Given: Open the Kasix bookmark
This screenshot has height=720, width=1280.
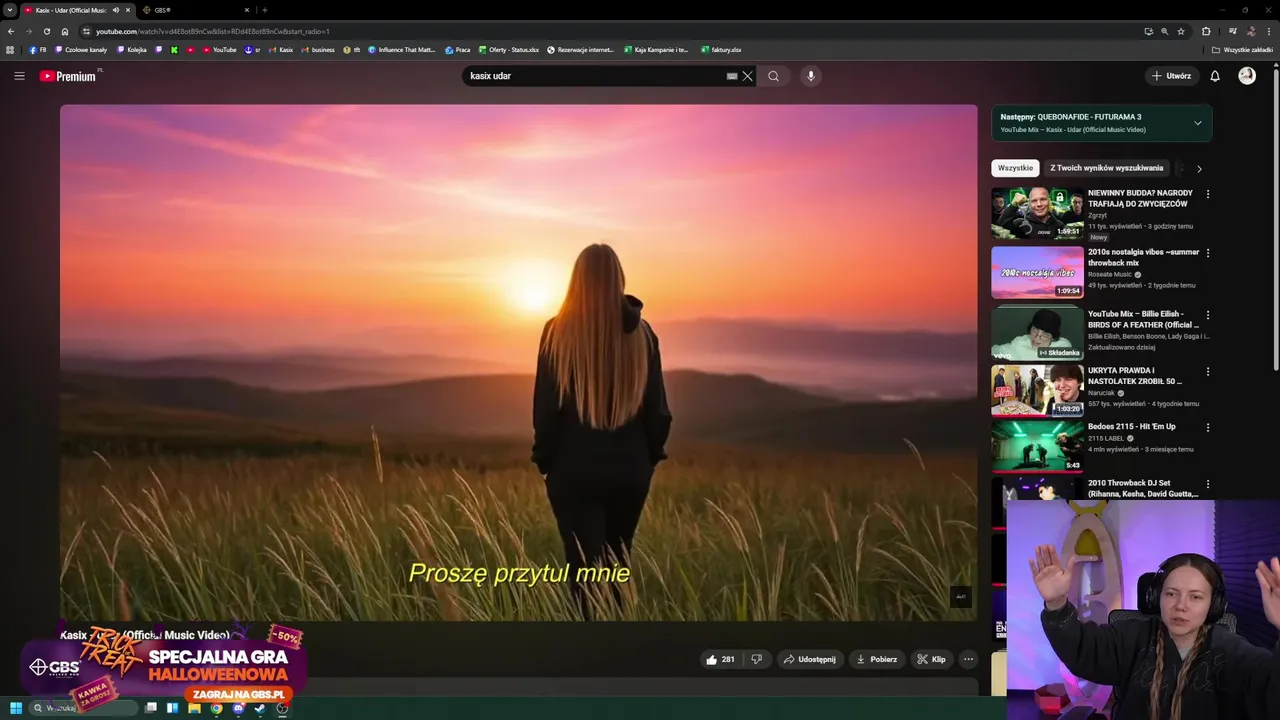Looking at the screenshot, I should click(x=281, y=50).
